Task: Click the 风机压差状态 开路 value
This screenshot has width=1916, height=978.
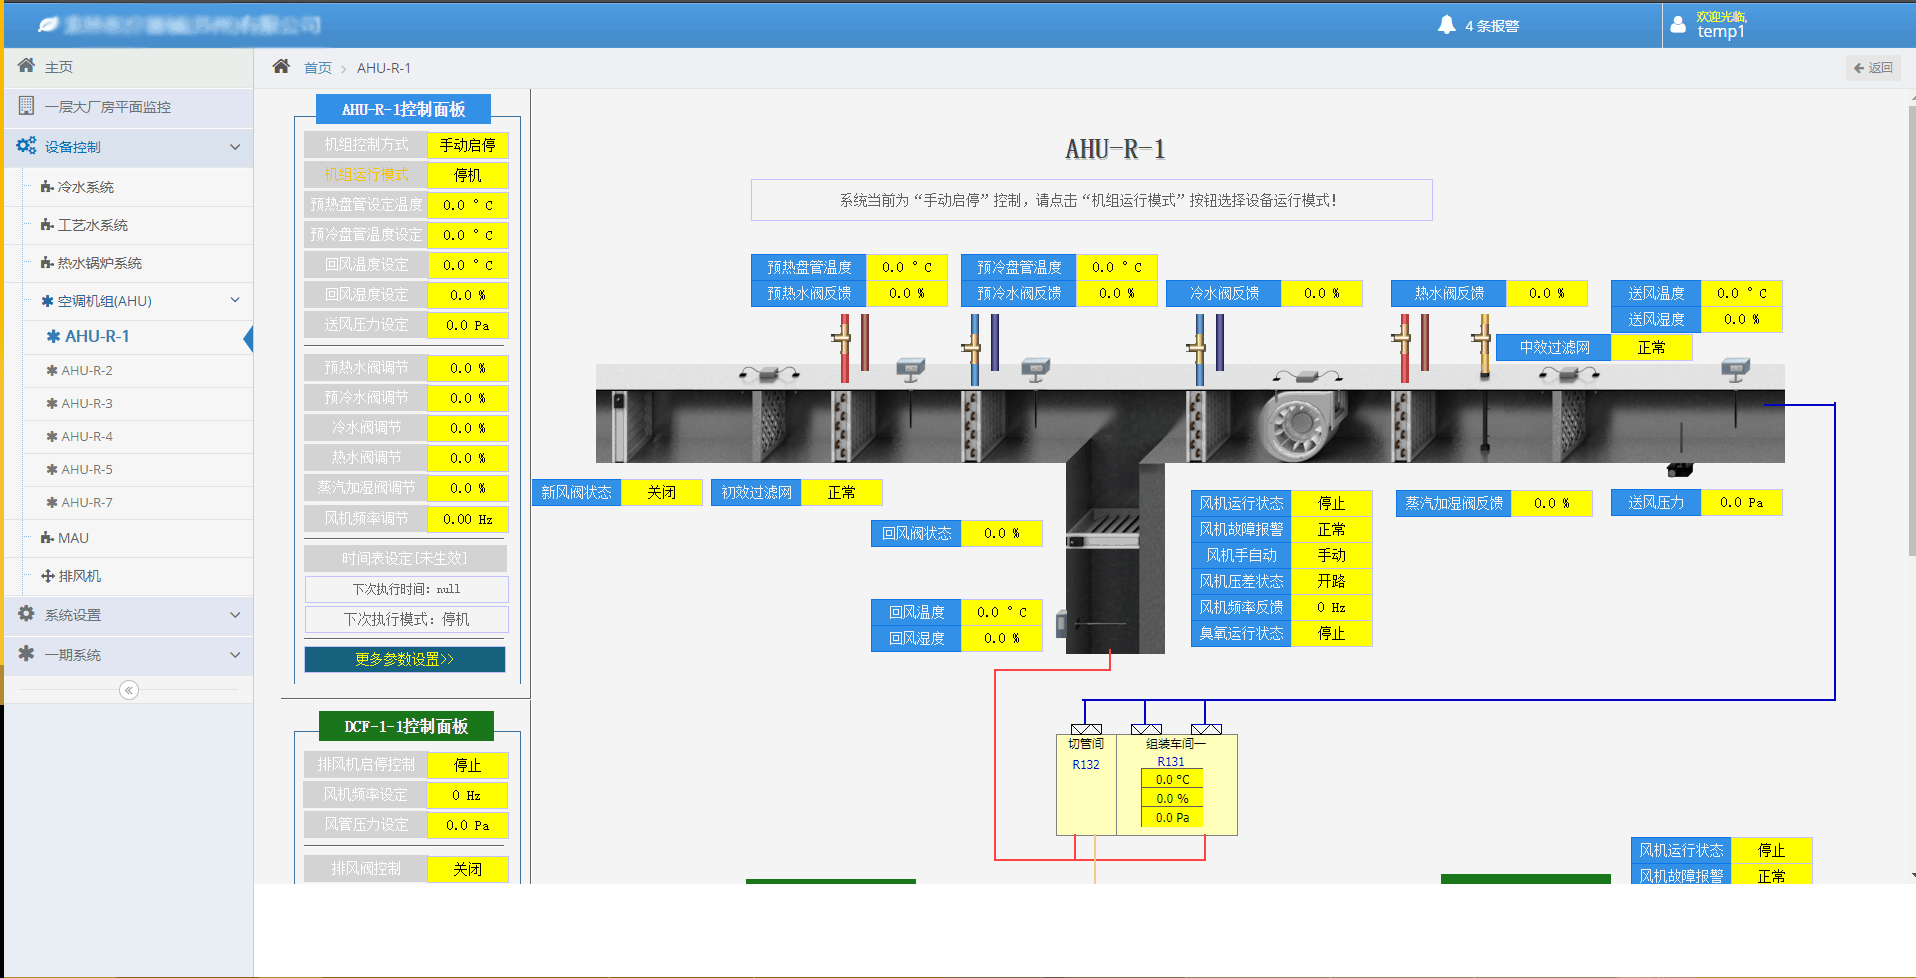Action: [x=1331, y=581]
